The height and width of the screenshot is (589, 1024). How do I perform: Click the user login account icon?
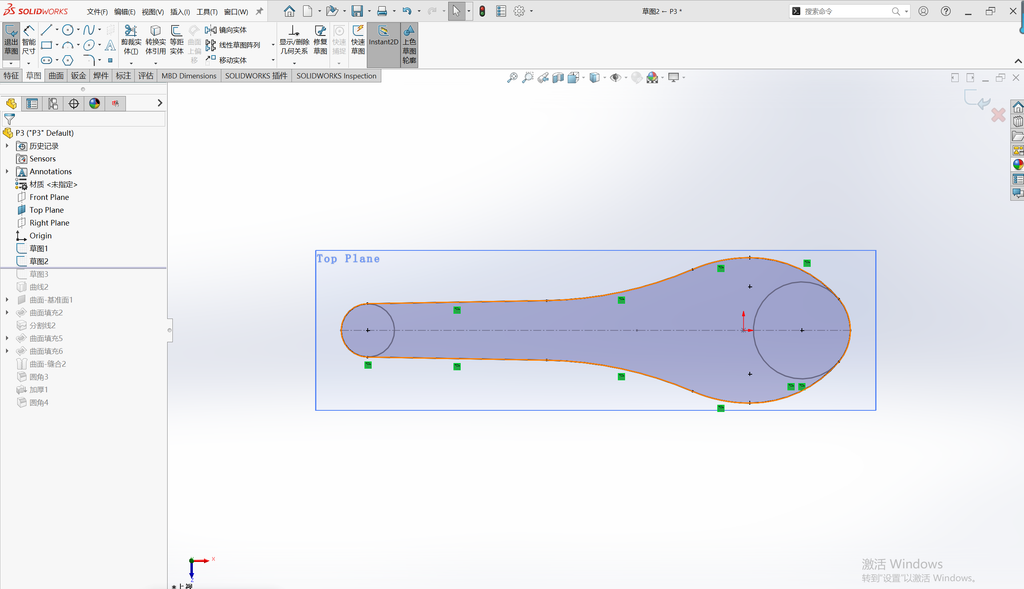pos(923,11)
